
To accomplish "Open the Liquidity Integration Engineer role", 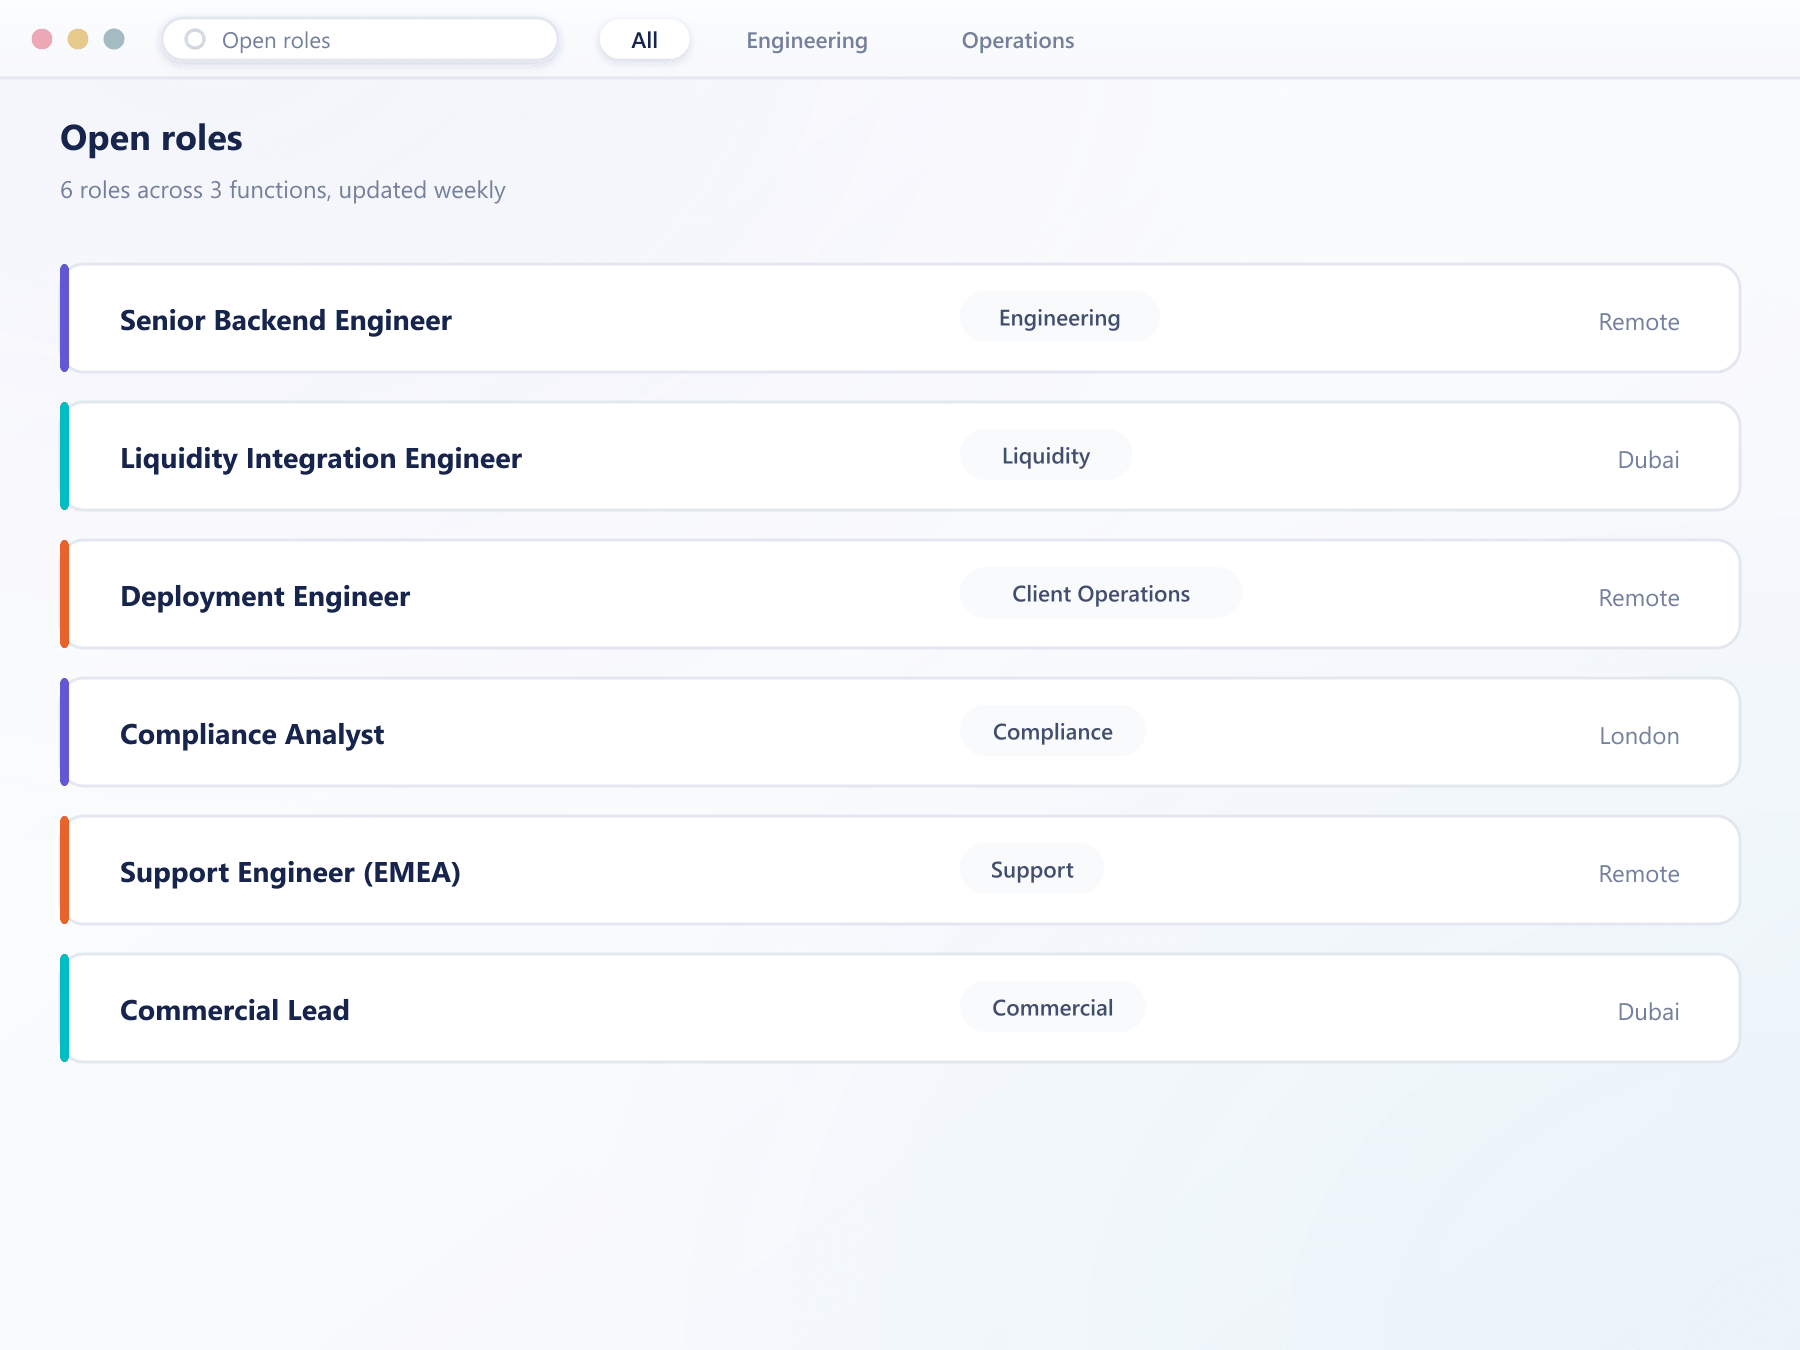I will [900, 457].
